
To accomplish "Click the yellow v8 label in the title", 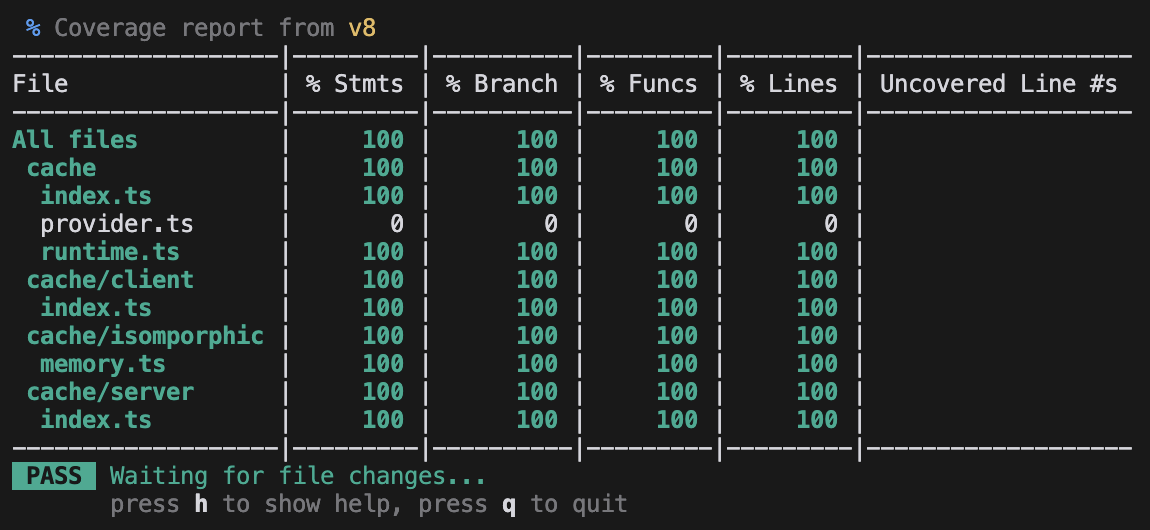I will pyautogui.click(x=362, y=27).
